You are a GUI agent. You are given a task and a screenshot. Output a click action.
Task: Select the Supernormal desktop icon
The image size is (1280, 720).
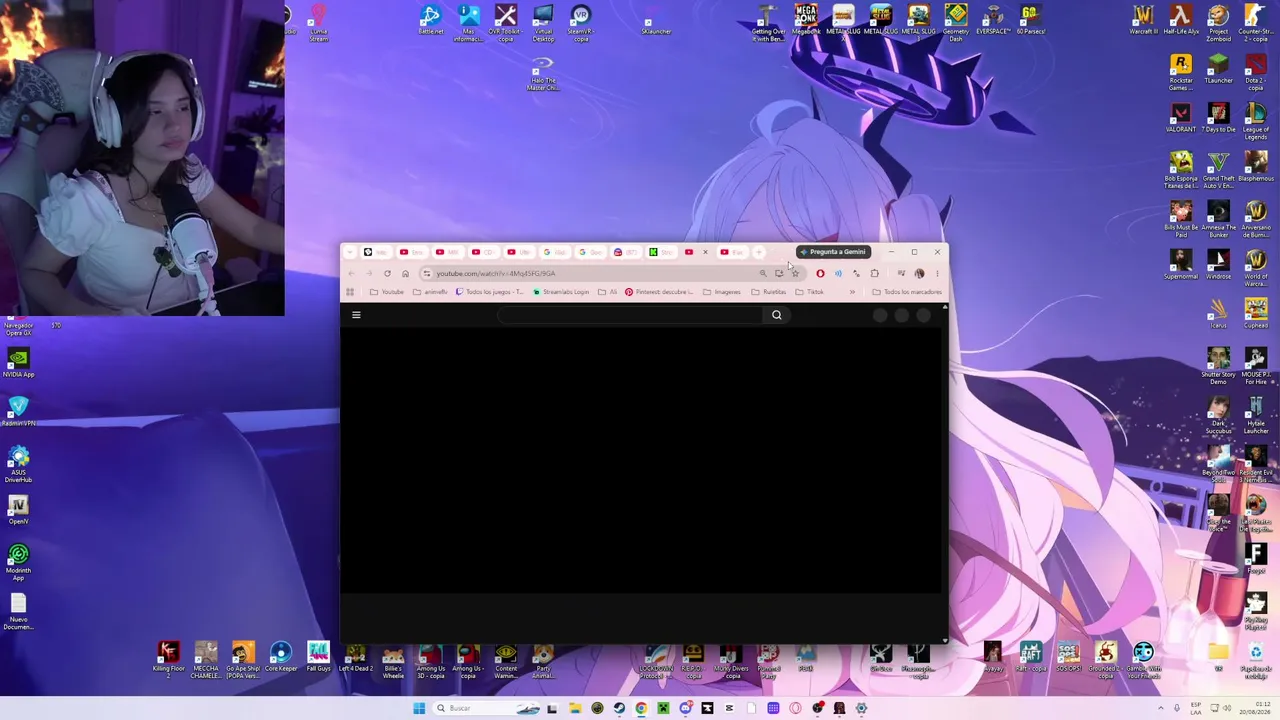tap(1181, 265)
